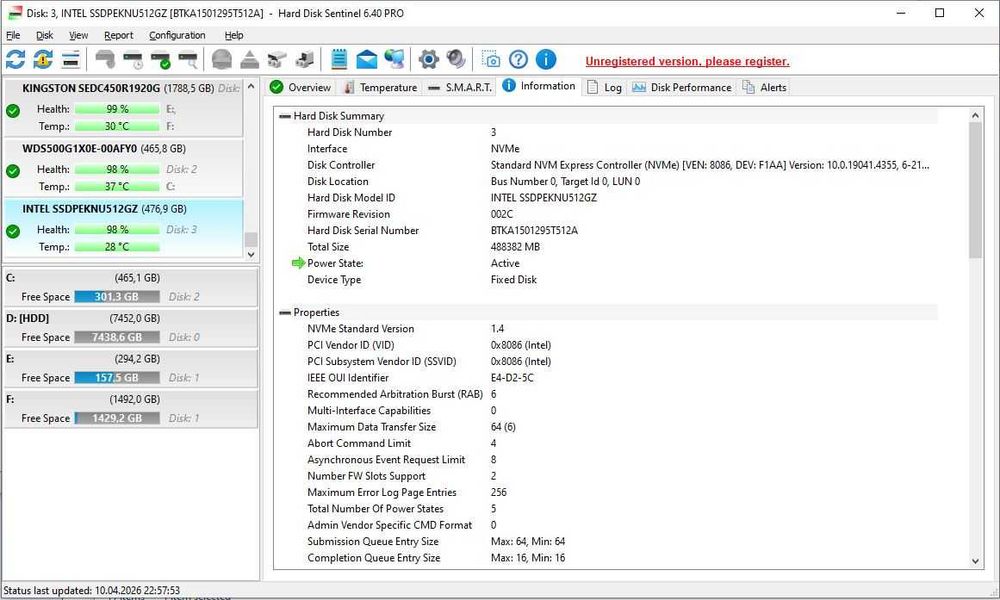Open the Disk menu
The height and width of the screenshot is (600, 1000).
[45, 35]
